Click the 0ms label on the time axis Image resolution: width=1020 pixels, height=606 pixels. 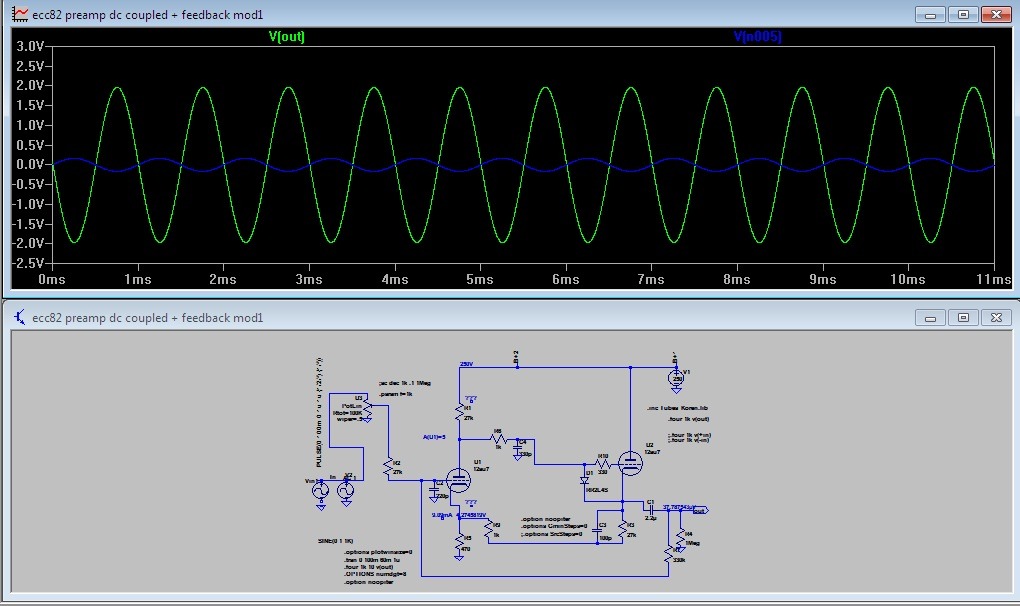[x=52, y=279]
